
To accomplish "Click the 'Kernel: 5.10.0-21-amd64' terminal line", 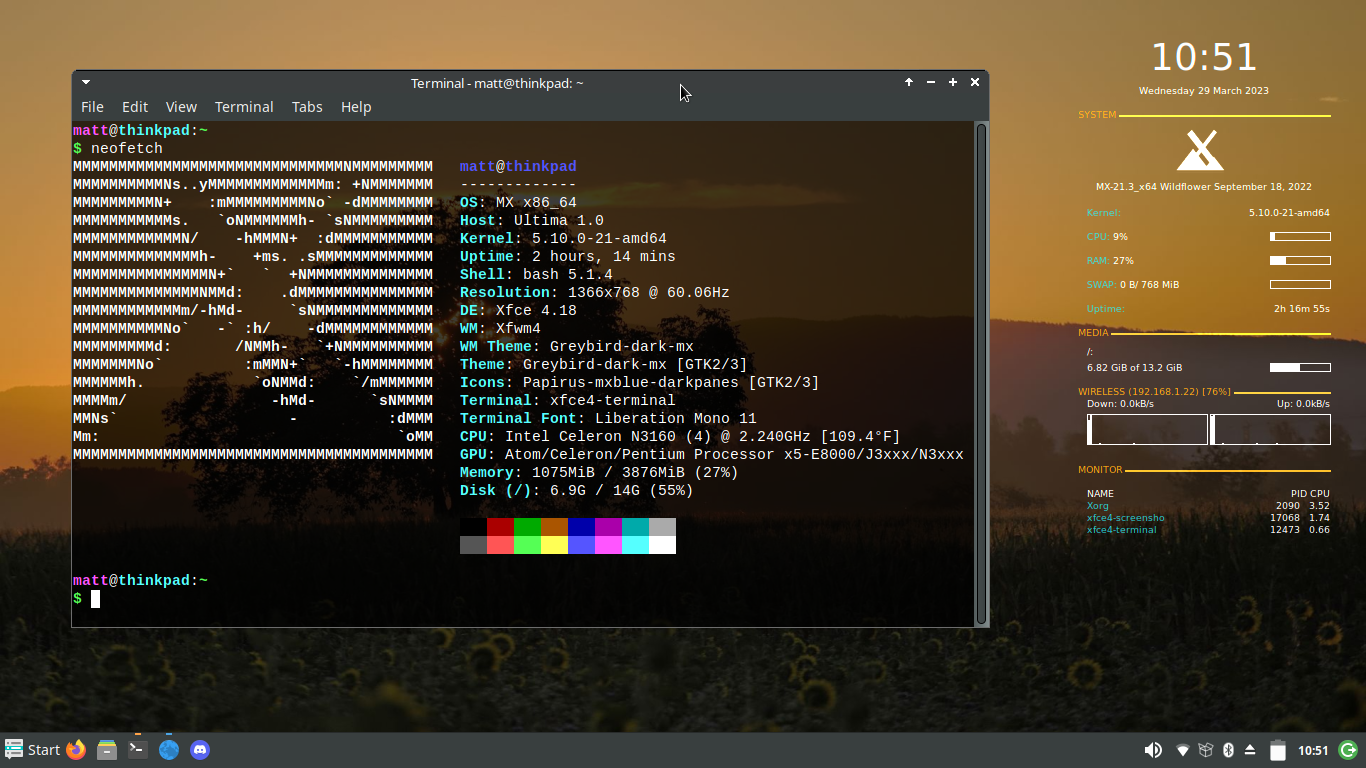I will point(563,239).
